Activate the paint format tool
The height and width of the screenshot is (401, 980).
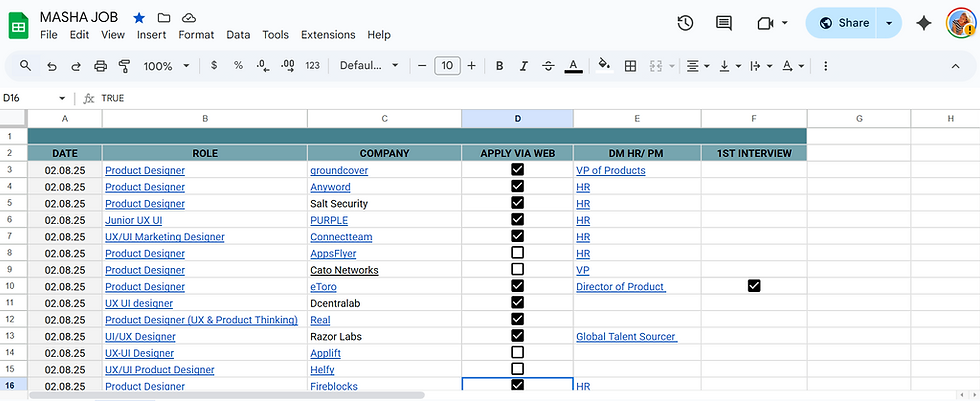(124, 66)
